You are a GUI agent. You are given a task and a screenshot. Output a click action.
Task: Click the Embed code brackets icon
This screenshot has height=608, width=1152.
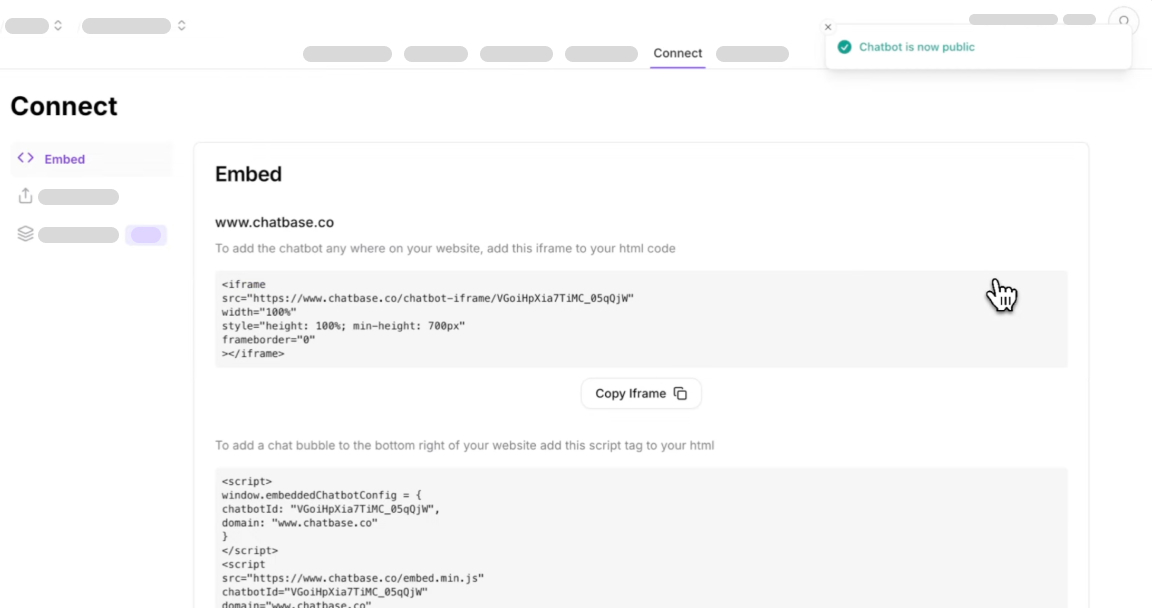point(26,158)
